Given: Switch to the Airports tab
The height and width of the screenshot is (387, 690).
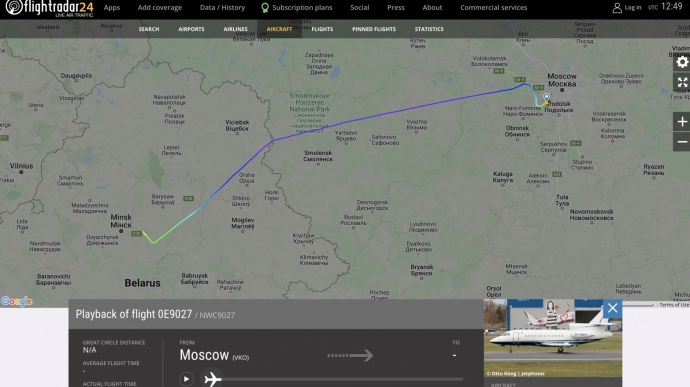Looking at the screenshot, I should [191, 29].
